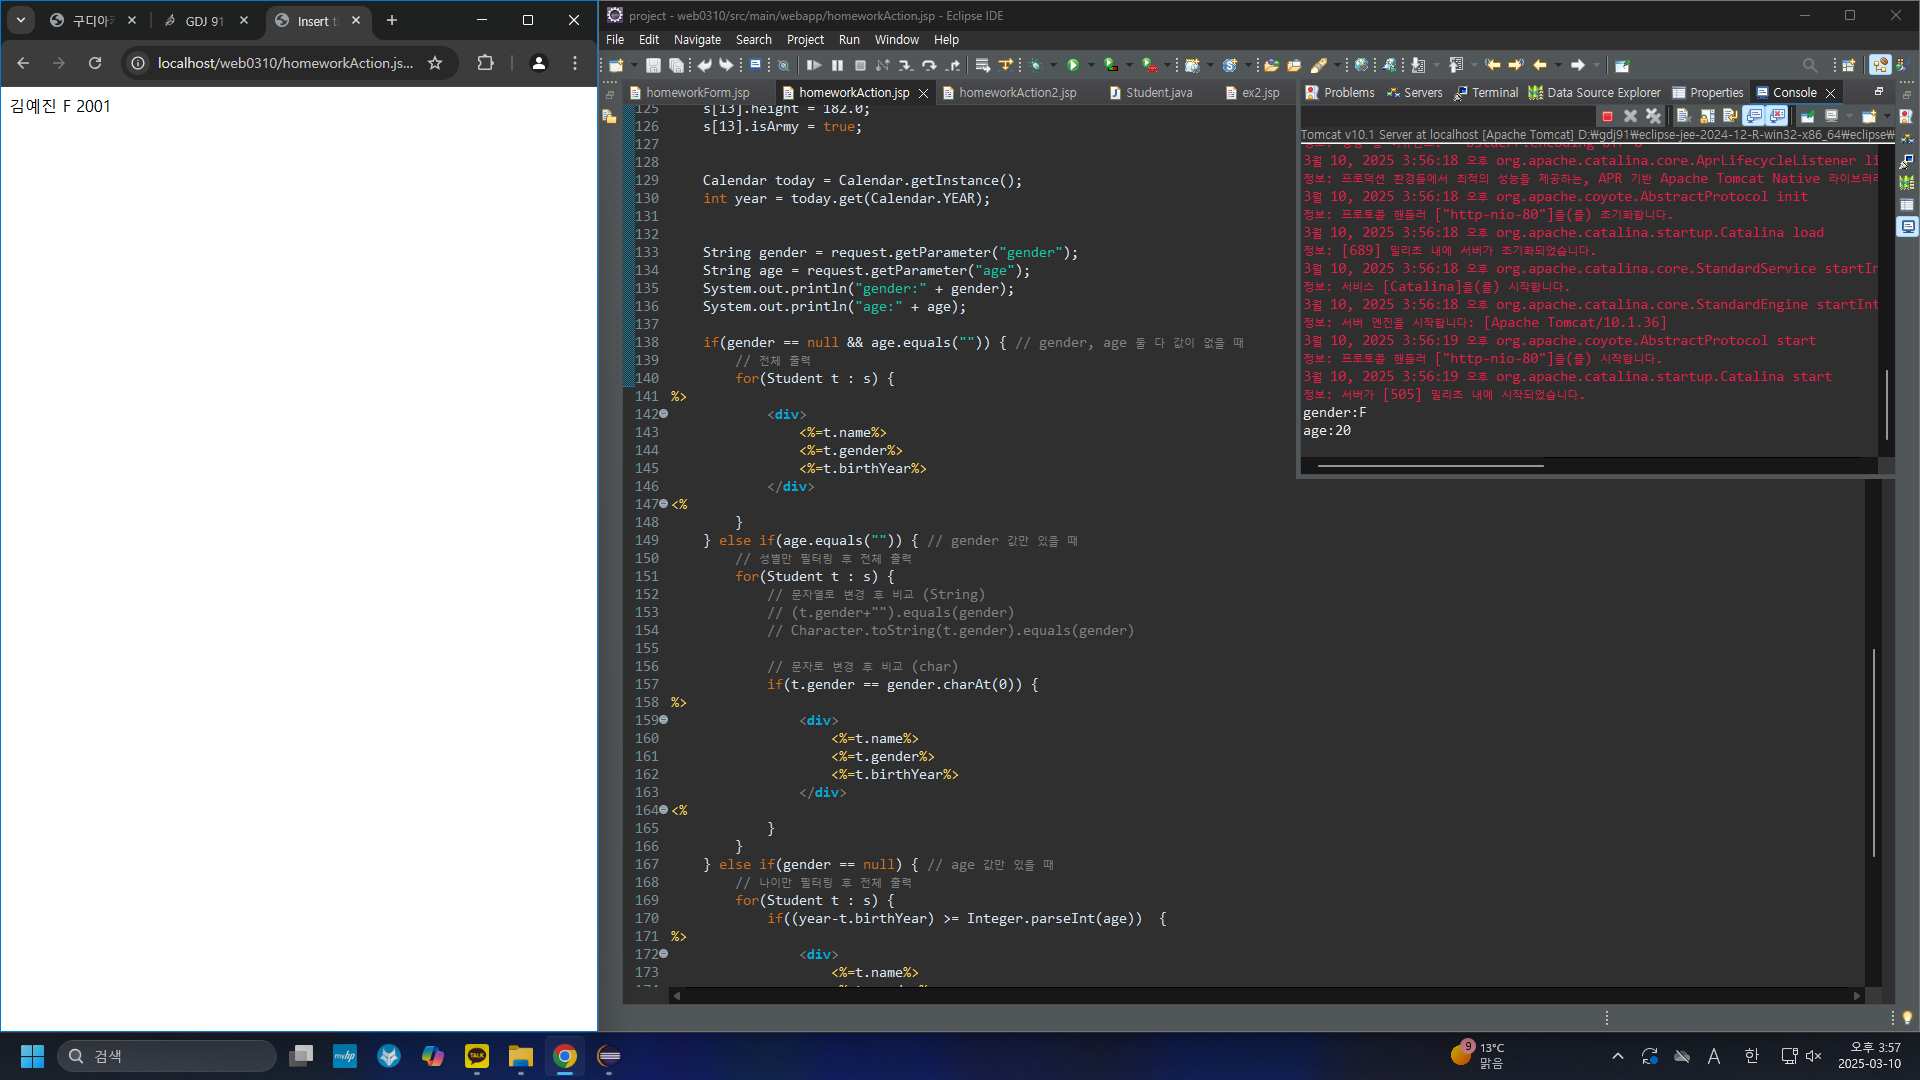The image size is (1920, 1080).
Task: Collapse the div fold marker at line 142
Action: pyautogui.click(x=663, y=414)
